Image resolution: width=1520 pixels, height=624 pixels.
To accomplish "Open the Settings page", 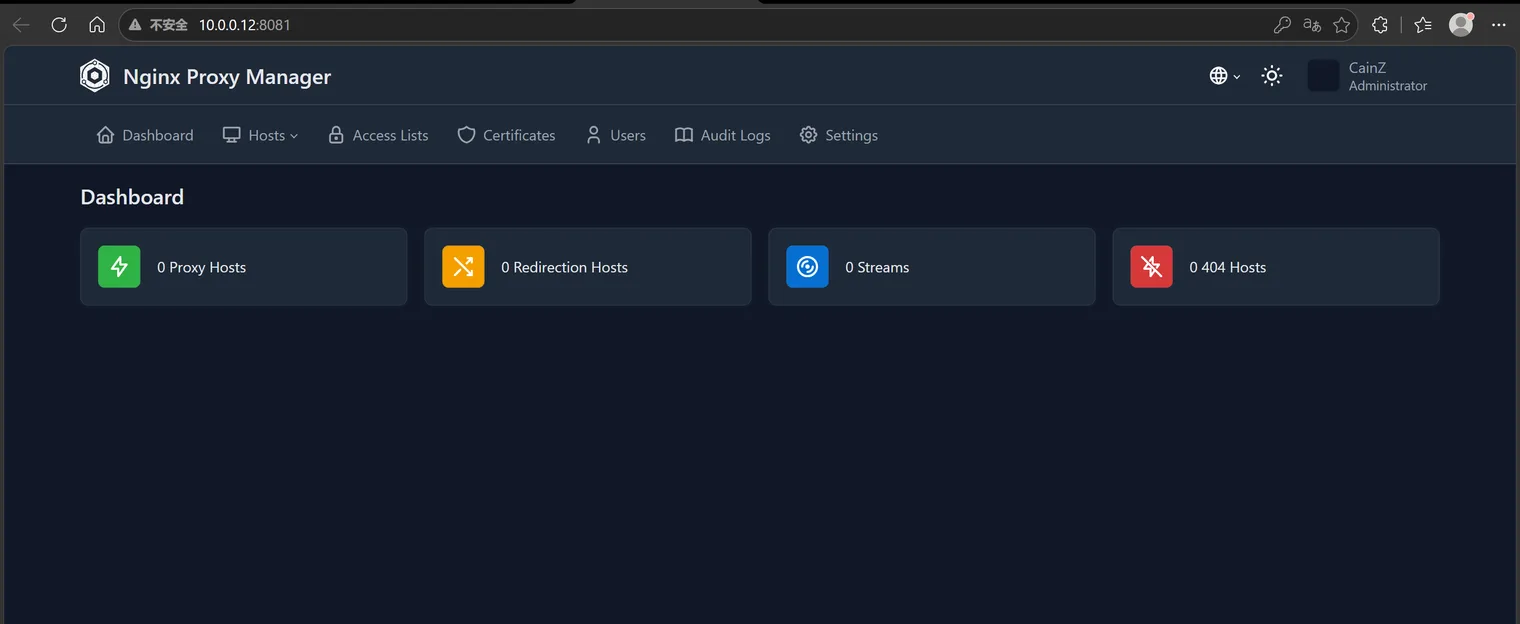I will point(838,135).
